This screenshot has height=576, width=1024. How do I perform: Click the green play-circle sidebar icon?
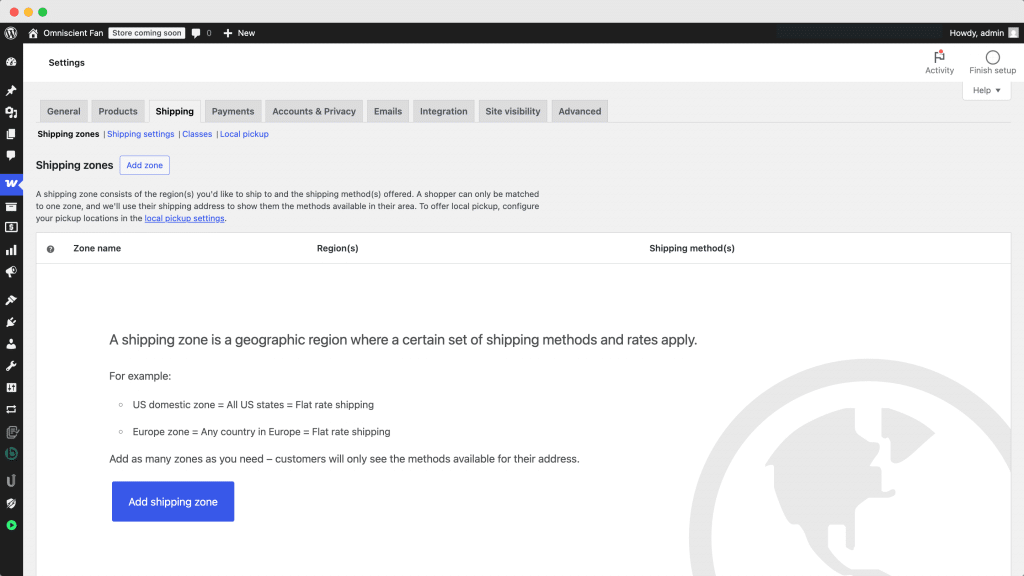coord(11,525)
